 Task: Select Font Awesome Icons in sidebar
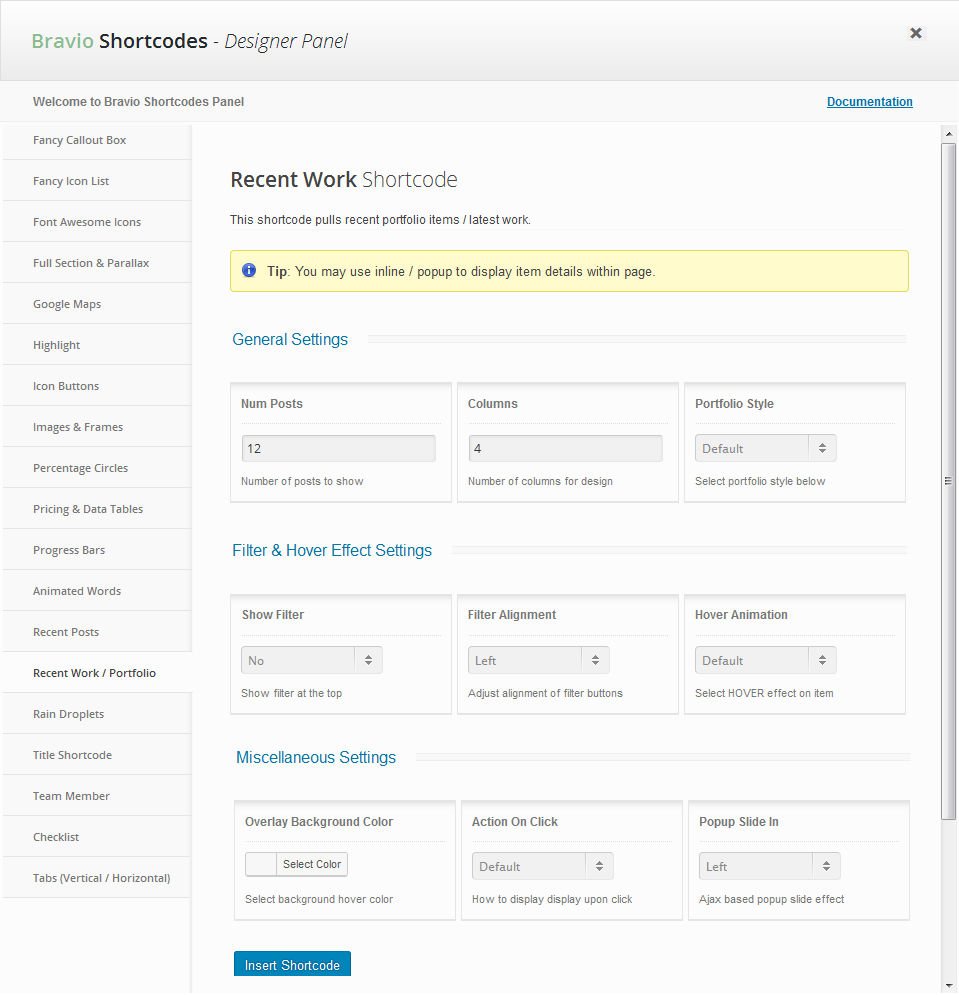[x=87, y=222]
